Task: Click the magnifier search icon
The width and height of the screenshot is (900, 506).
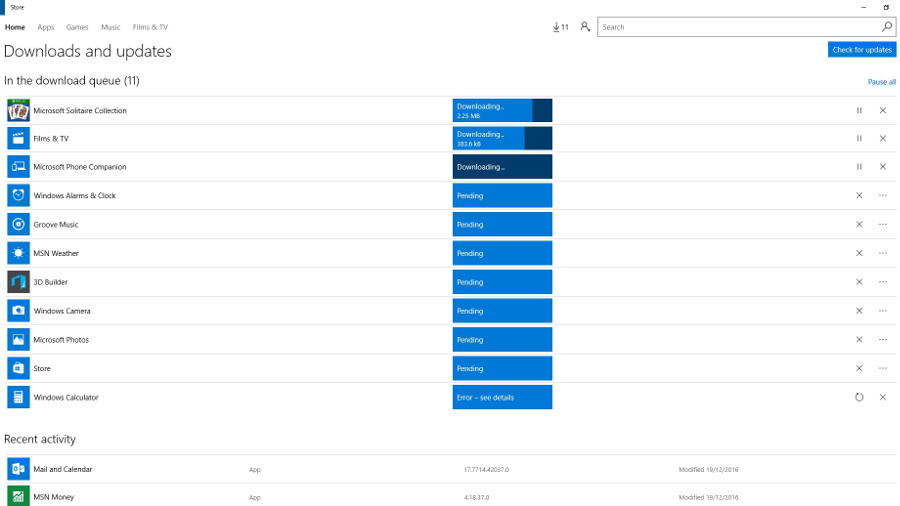Action: (x=887, y=27)
